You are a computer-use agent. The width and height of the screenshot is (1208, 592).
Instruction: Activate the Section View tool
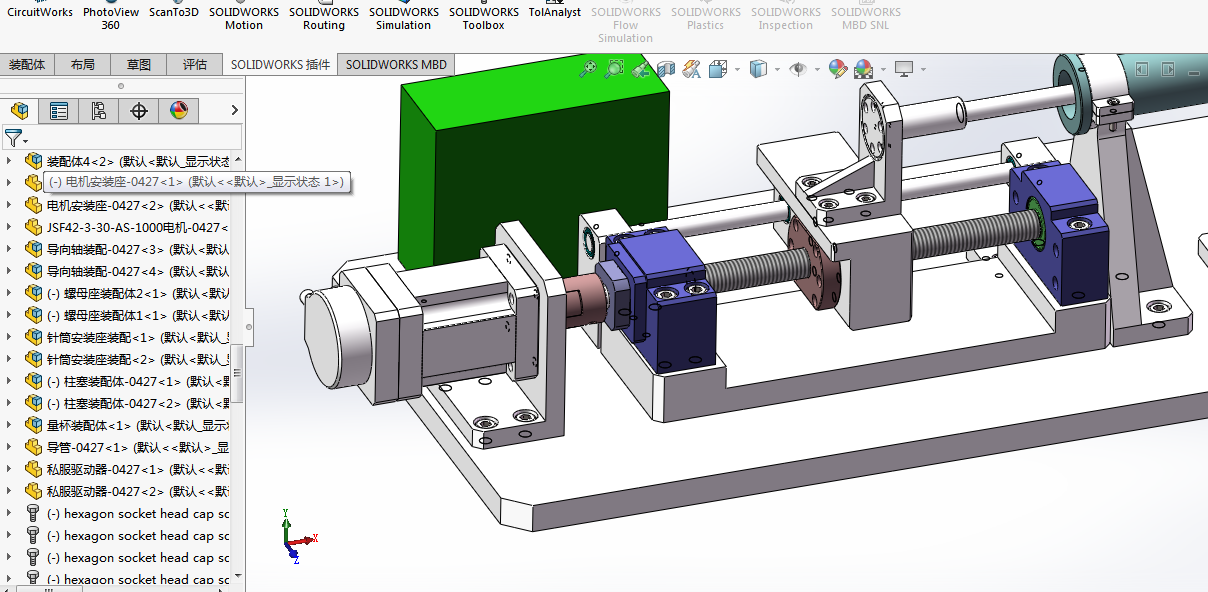point(666,69)
